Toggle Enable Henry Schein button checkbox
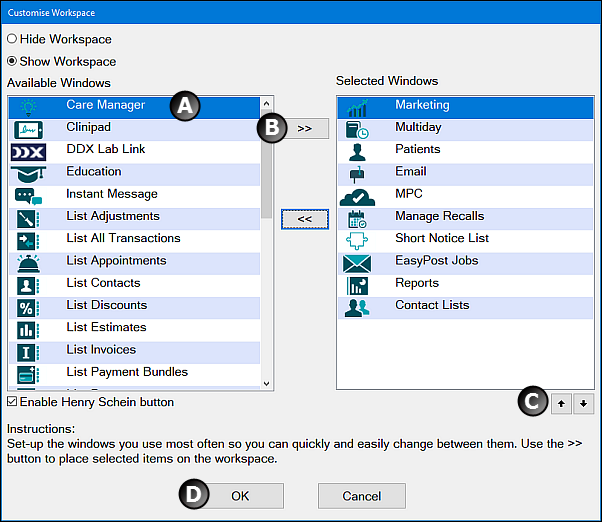Screen dimensions: 602x522 click(12, 402)
